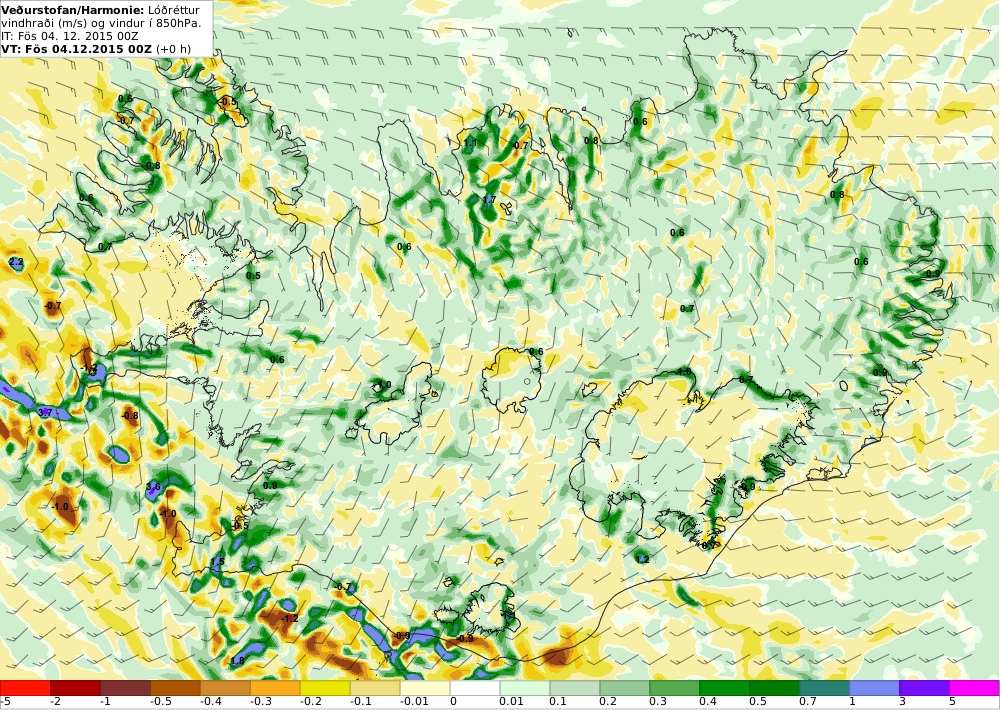
Task: Select the brown legend swatch between -0.5 and -0.4
Action: (x=175, y=688)
